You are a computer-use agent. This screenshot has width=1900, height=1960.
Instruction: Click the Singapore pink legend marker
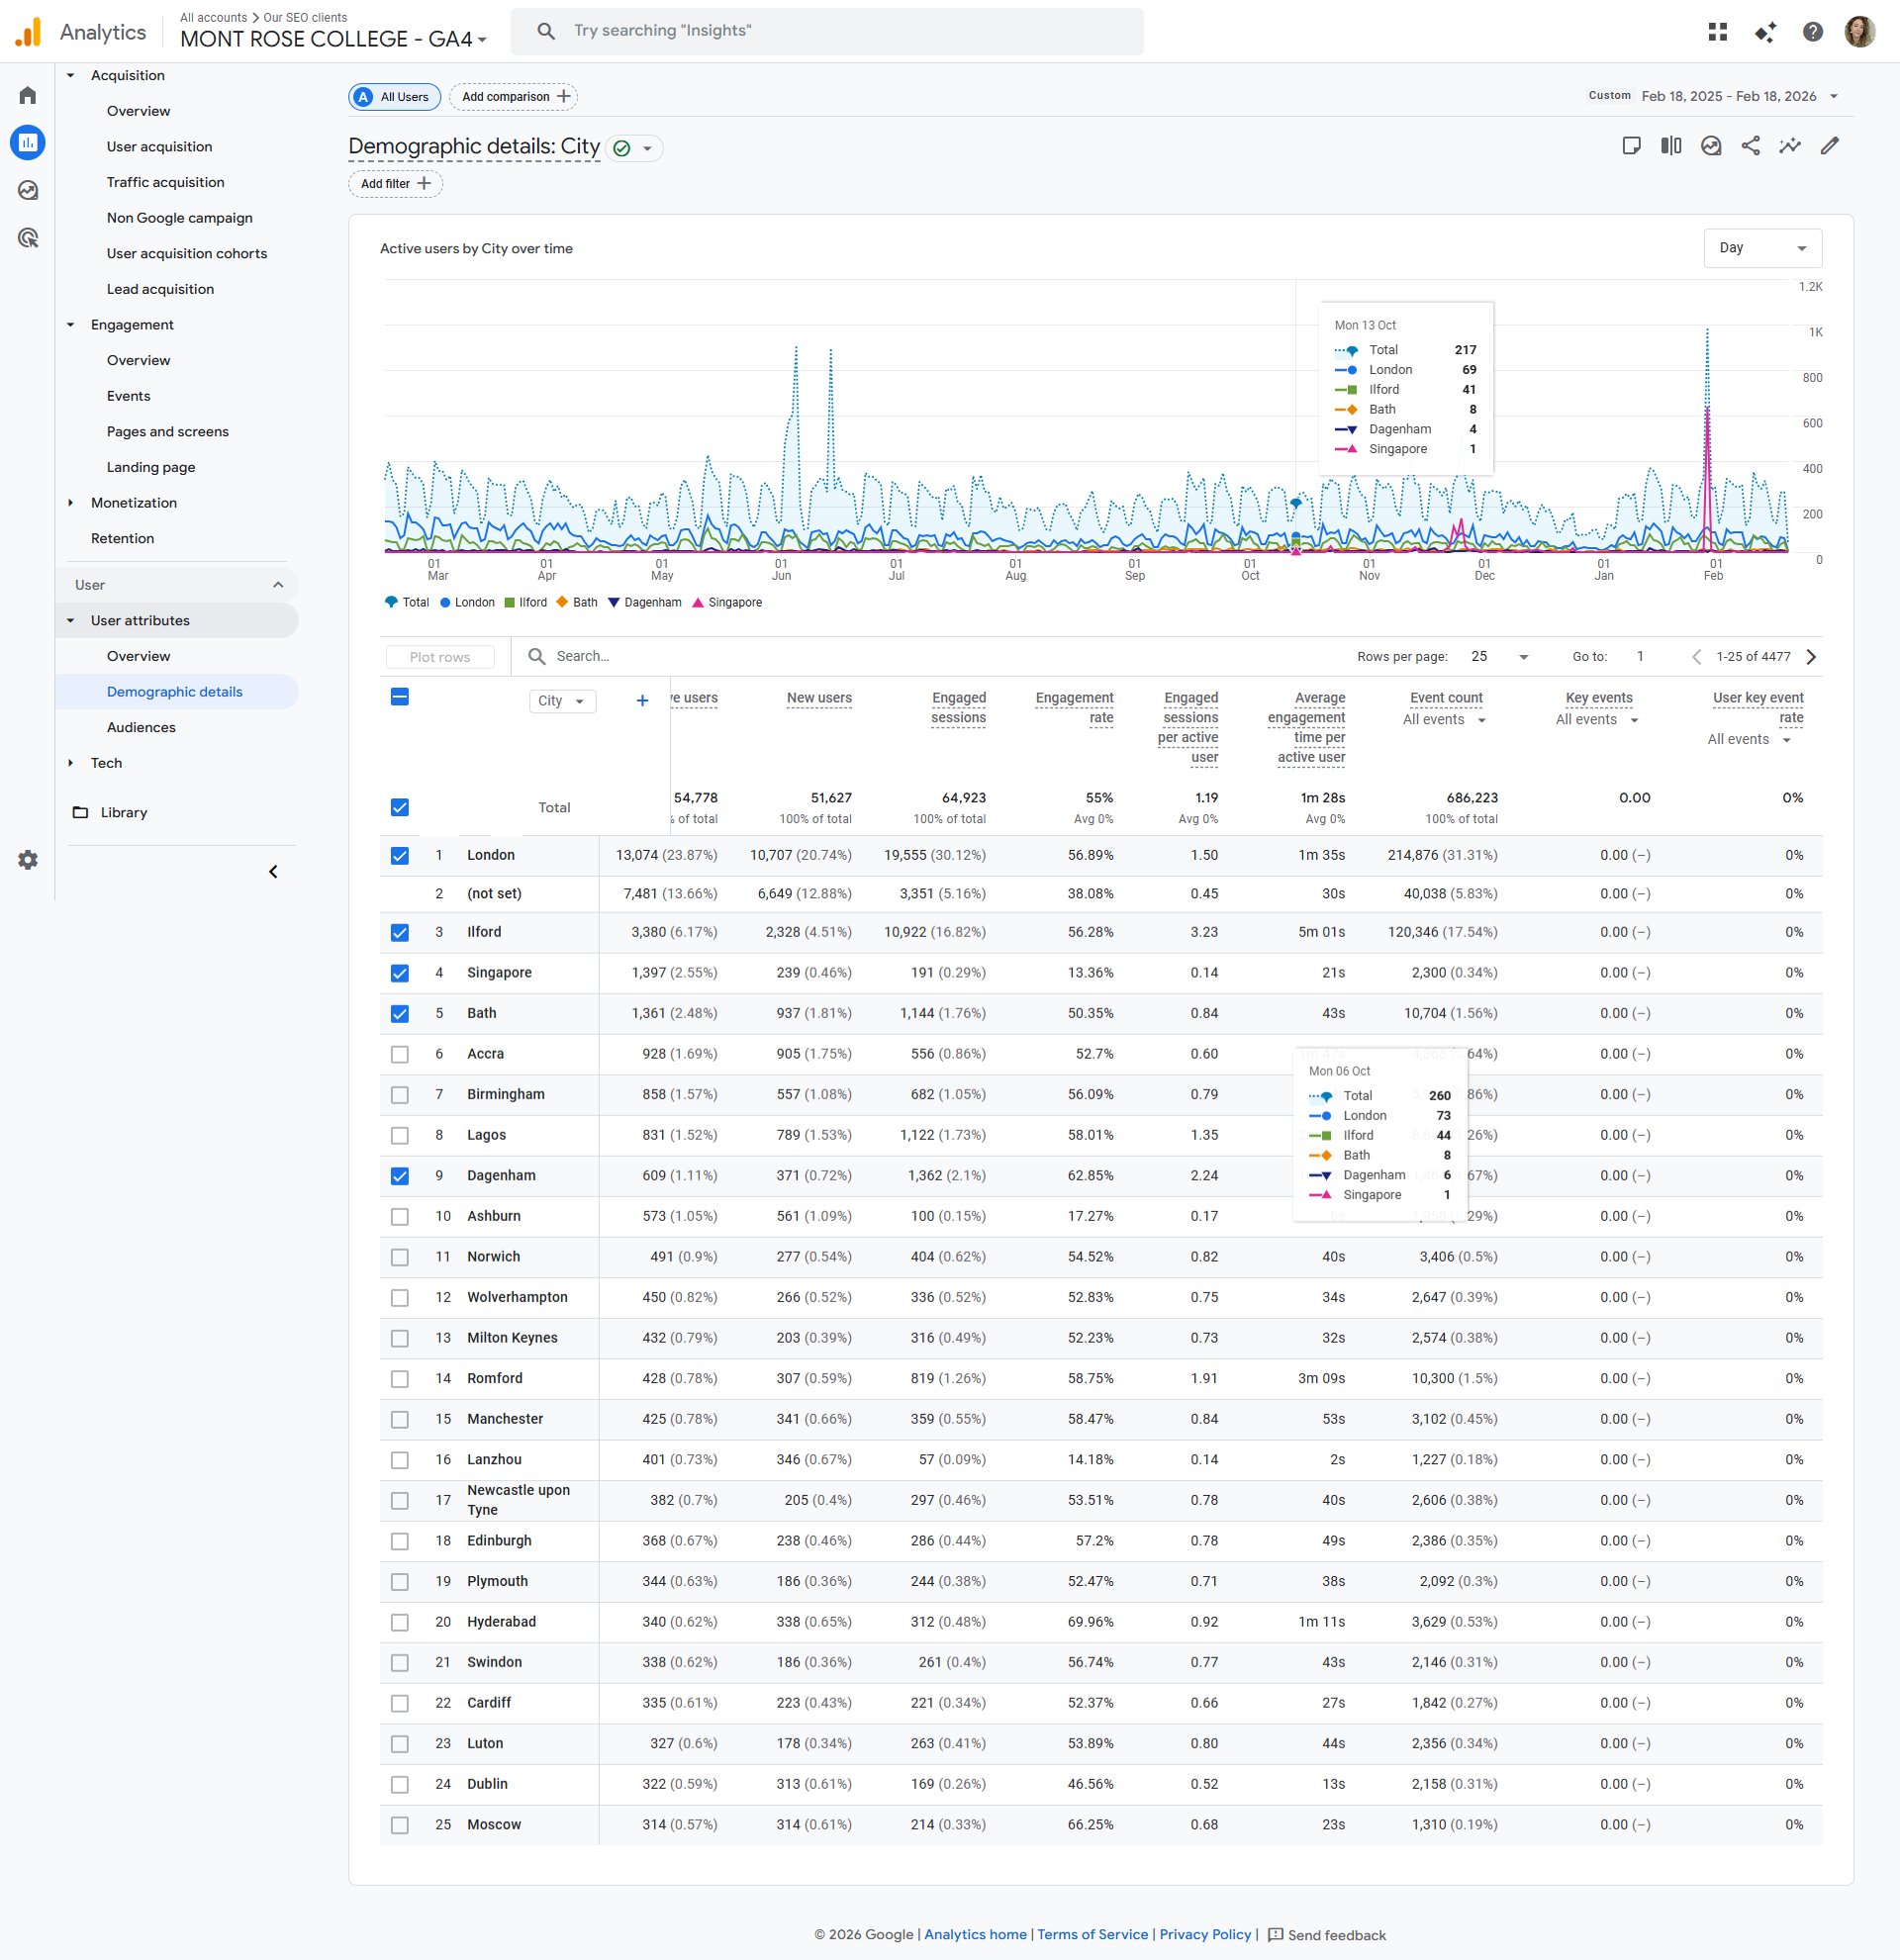[x=698, y=603]
